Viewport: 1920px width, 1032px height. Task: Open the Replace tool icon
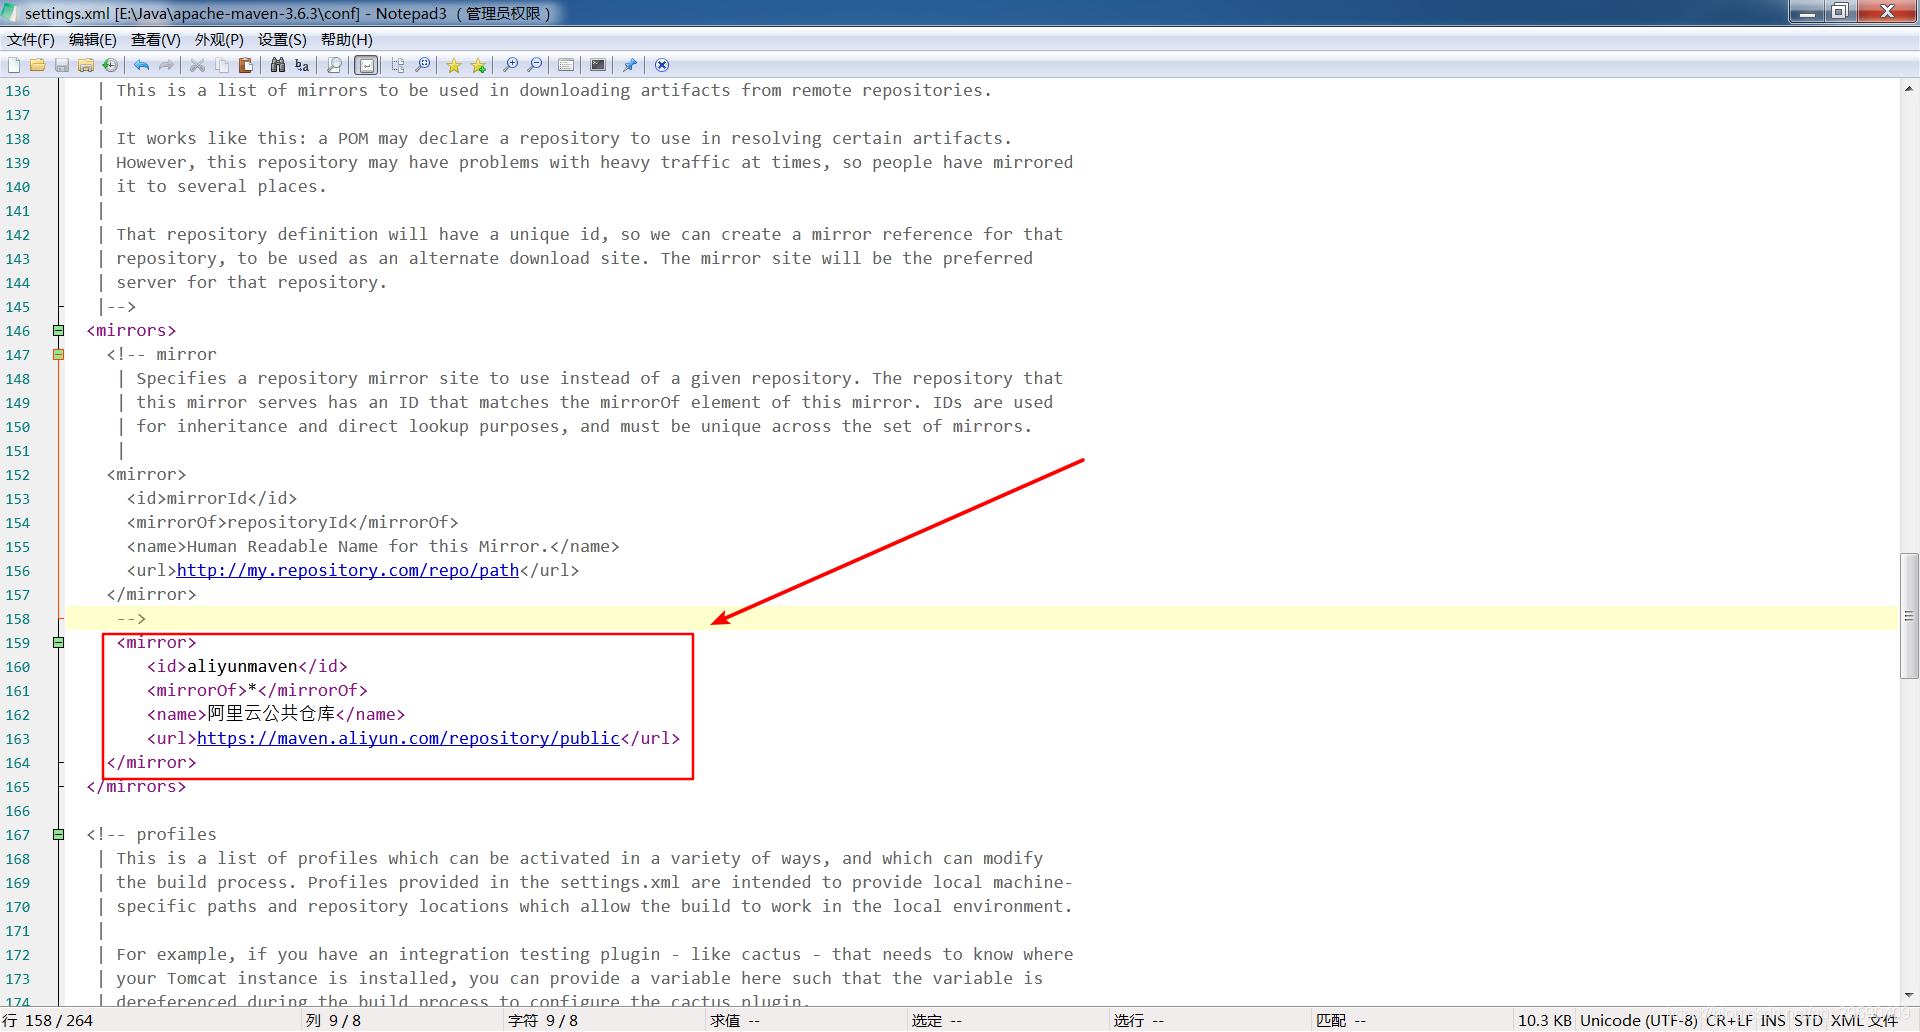click(x=302, y=65)
